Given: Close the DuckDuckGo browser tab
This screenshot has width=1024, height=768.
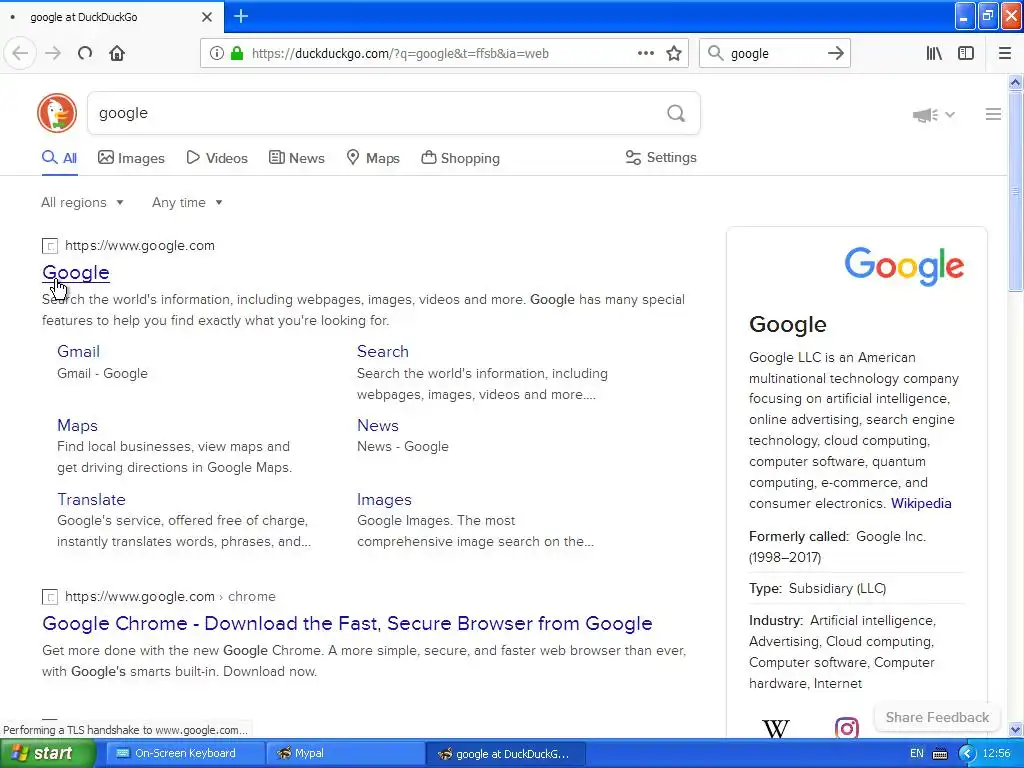Looking at the screenshot, I should pyautogui.click(x=207, y=17).
